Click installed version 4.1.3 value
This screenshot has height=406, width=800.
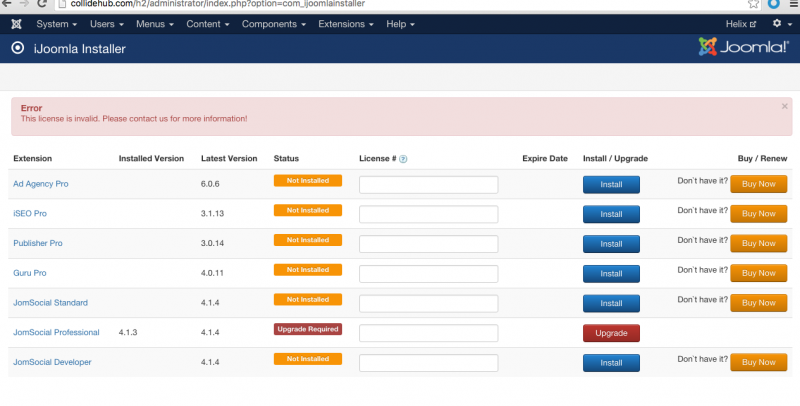pyautogui.click(x=128, y=332)
